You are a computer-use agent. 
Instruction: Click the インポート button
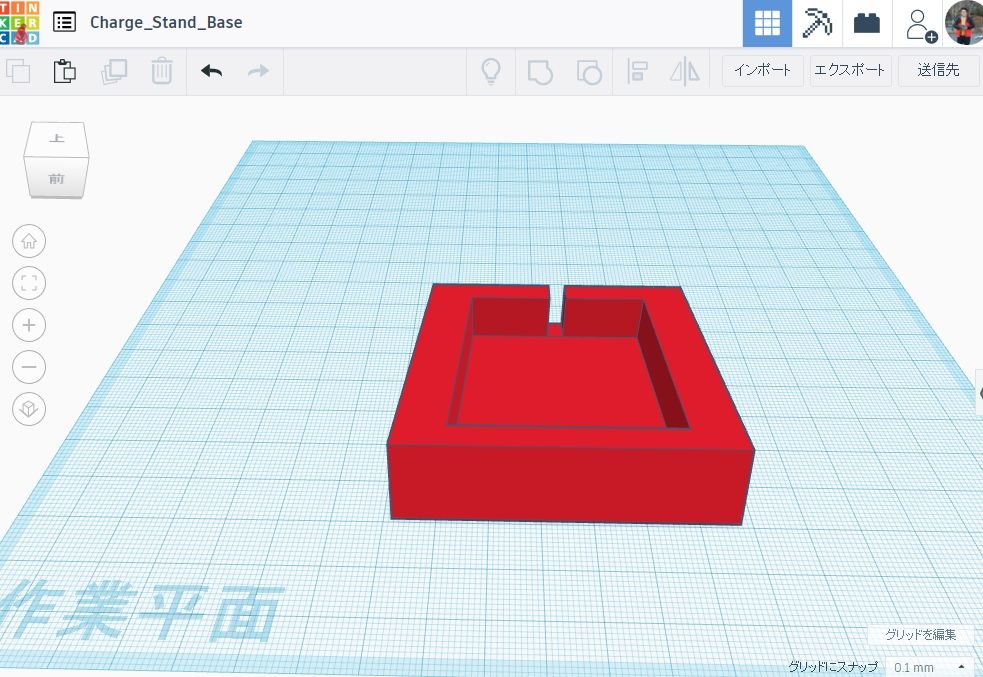point(762,70)
